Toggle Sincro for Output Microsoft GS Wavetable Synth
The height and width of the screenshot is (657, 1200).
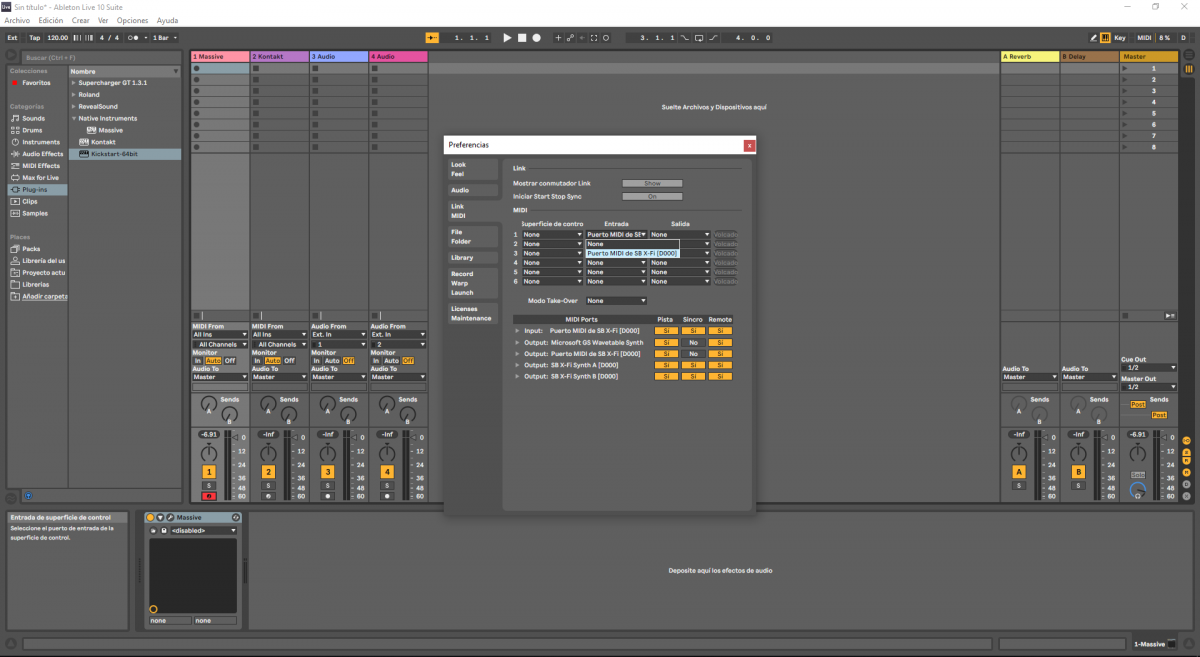pos(693,342)
